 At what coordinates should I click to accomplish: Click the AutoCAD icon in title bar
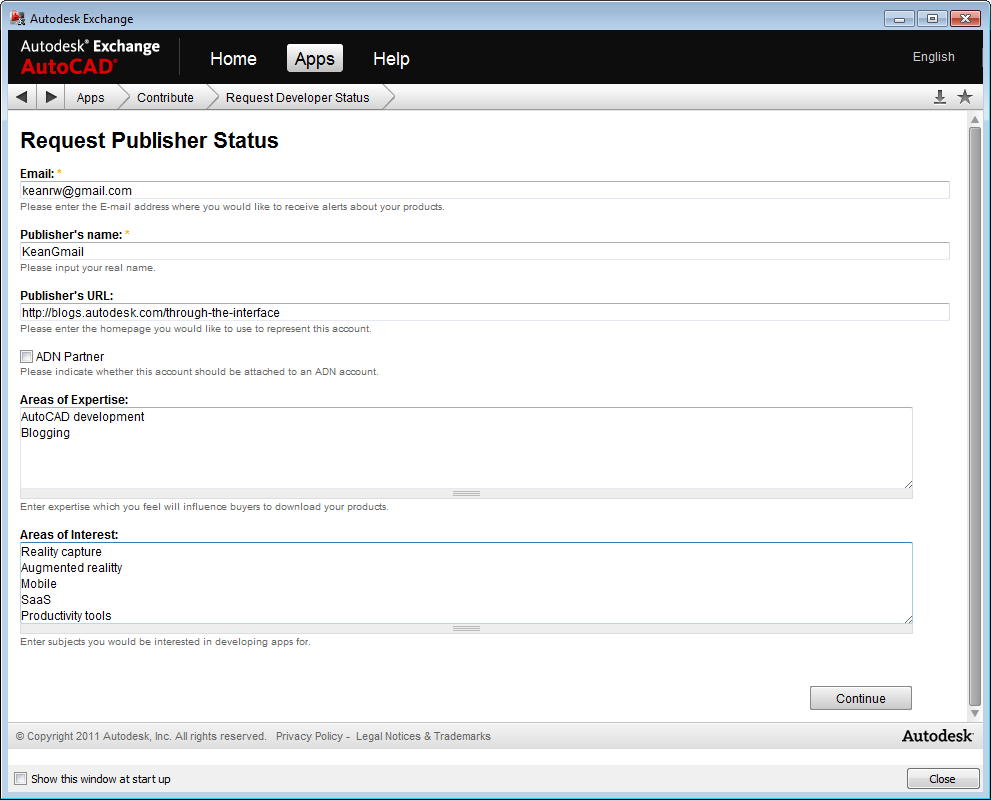click(17, 18)
